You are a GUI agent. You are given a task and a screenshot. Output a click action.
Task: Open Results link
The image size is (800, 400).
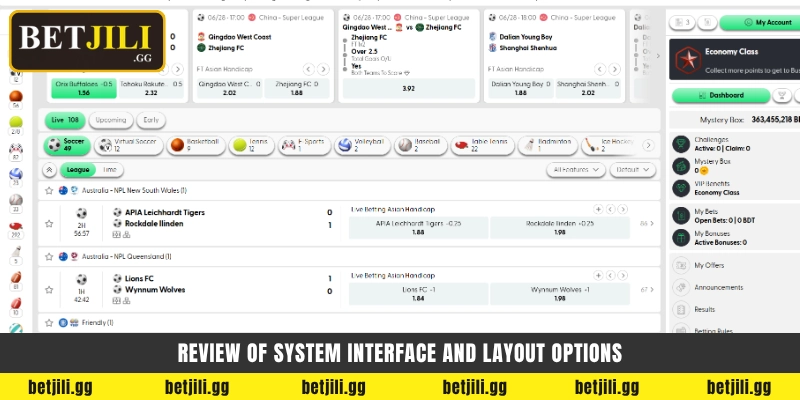(x=705, y=309)
